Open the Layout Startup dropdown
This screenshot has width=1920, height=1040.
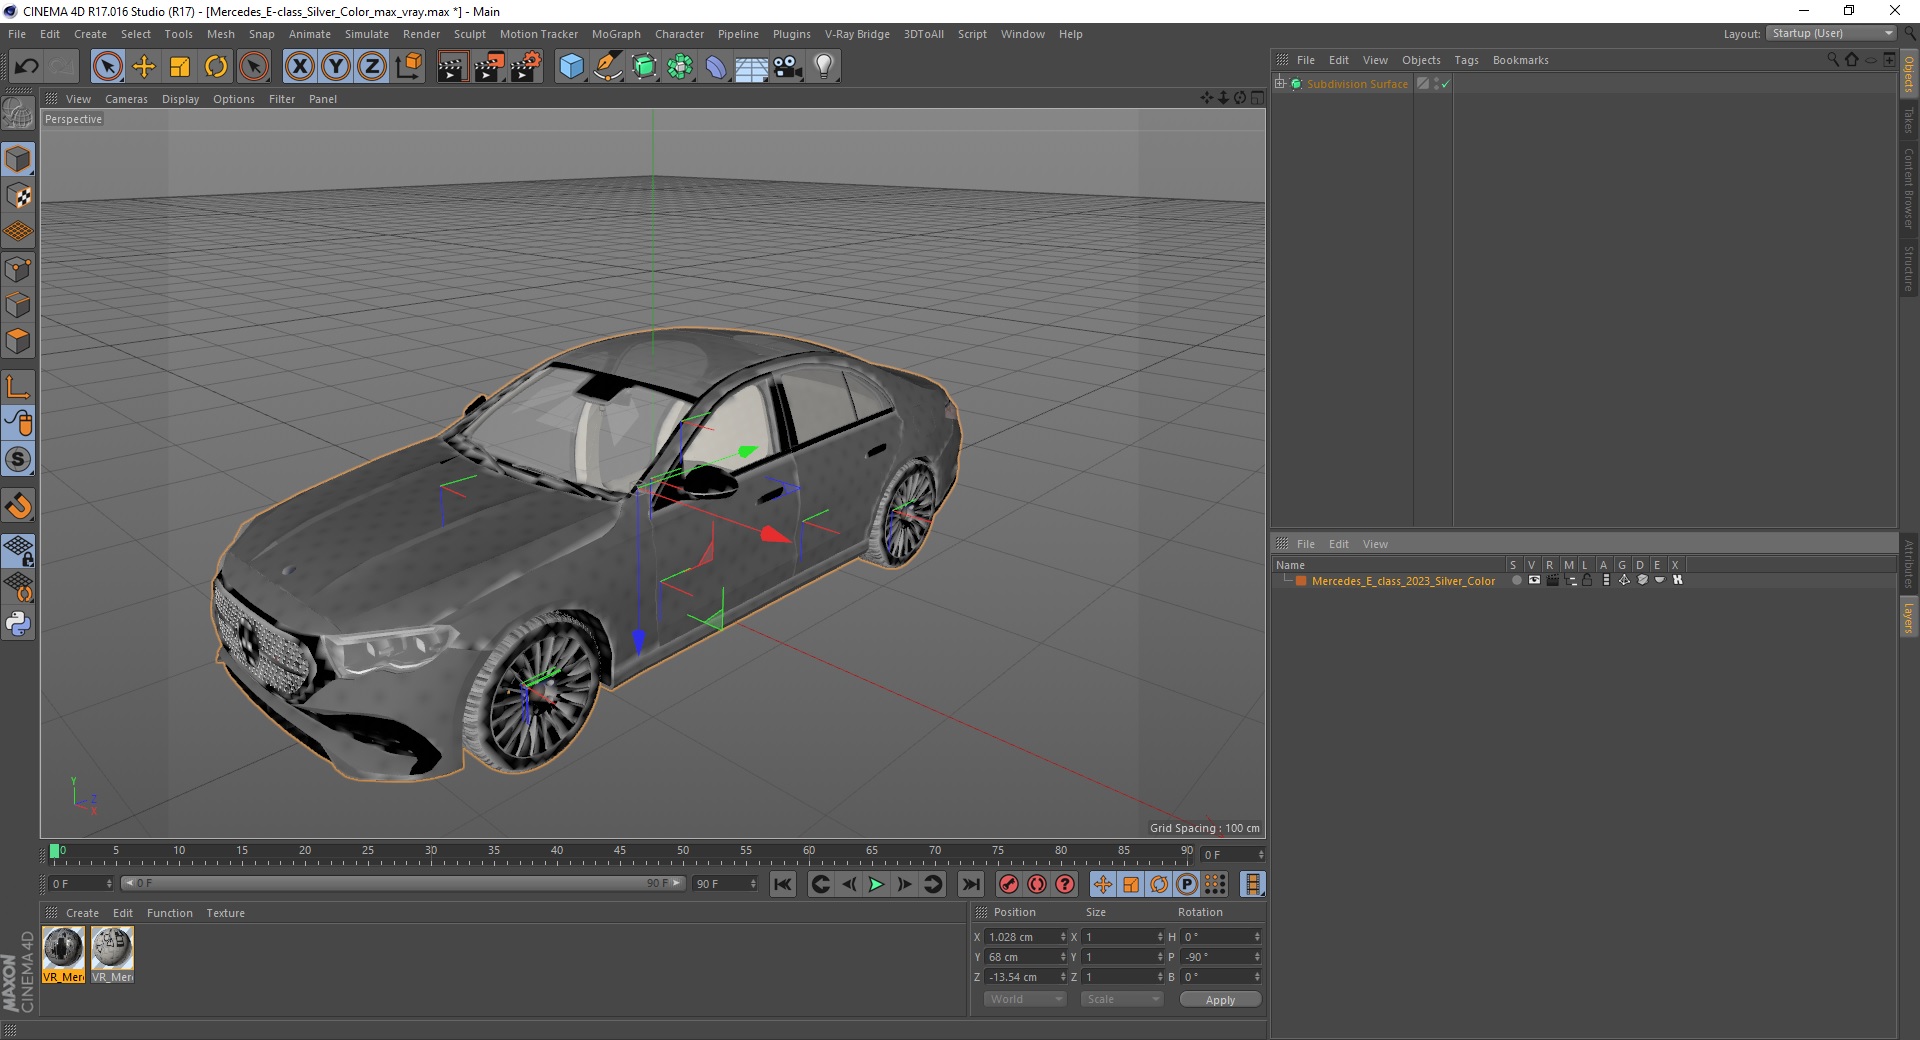(x=1832, y=33)
